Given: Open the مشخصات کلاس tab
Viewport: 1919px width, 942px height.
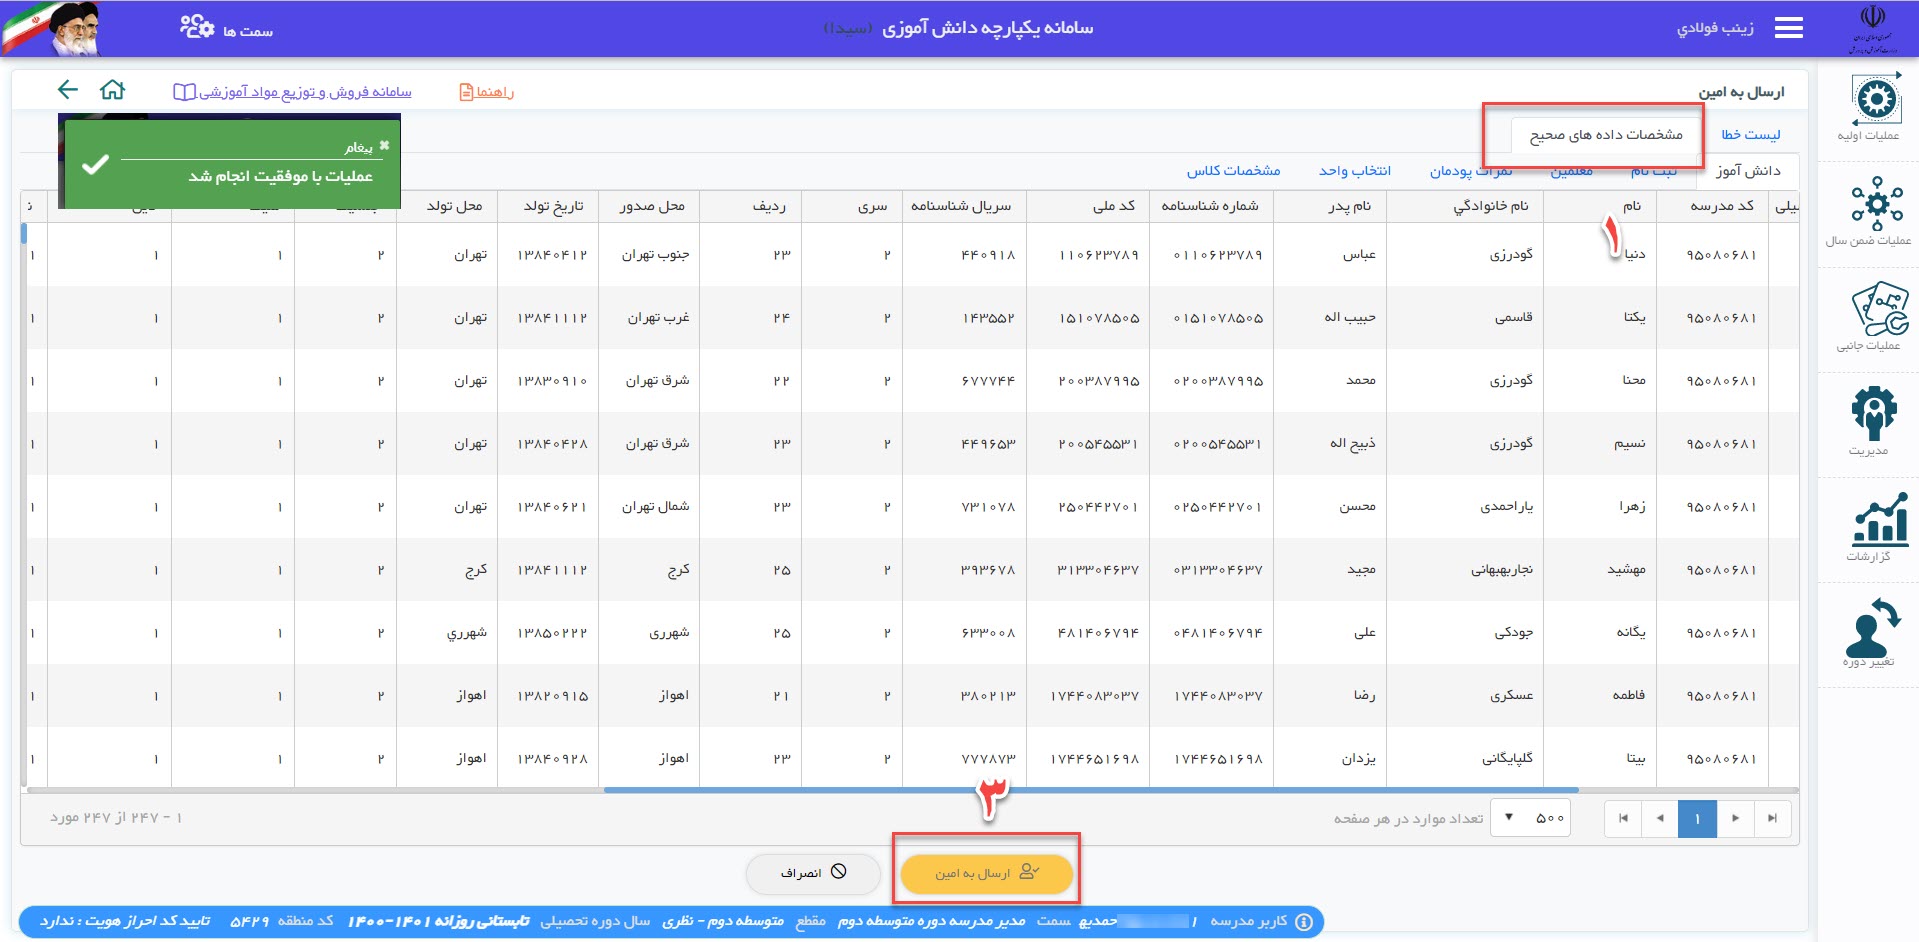Looking at the screenshot, I should coord(1233,171).
